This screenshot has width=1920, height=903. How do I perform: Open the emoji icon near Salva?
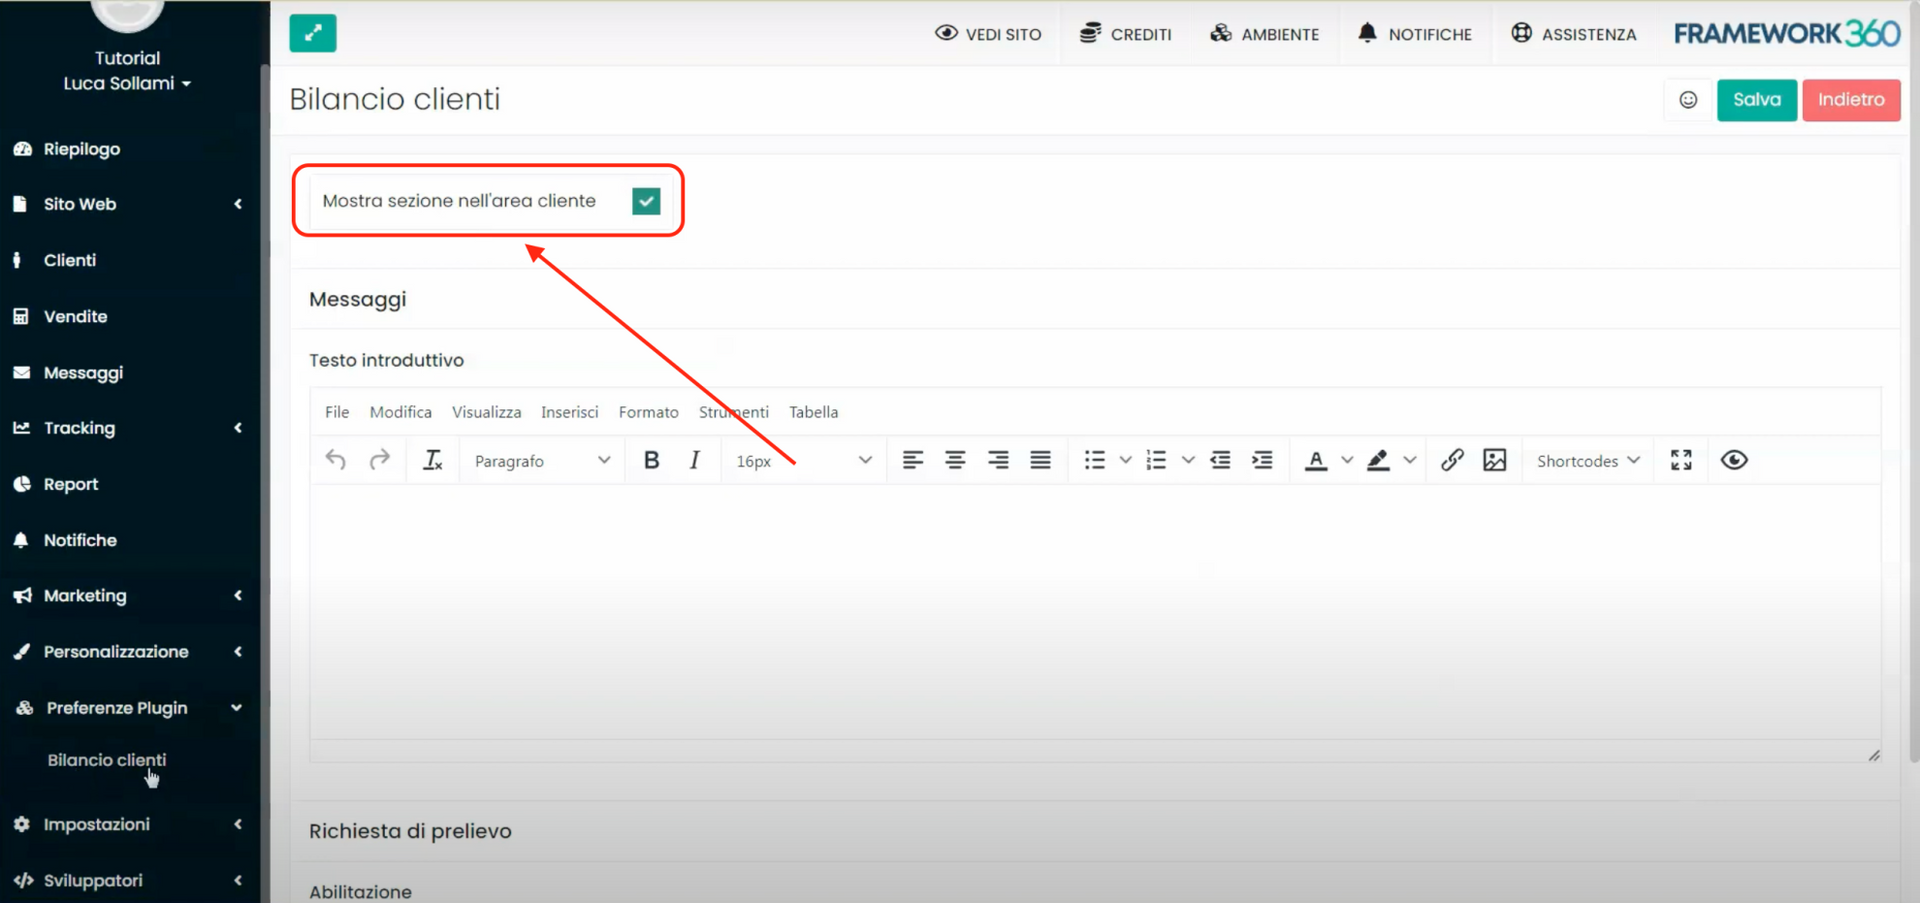(x=1689, y=100)
